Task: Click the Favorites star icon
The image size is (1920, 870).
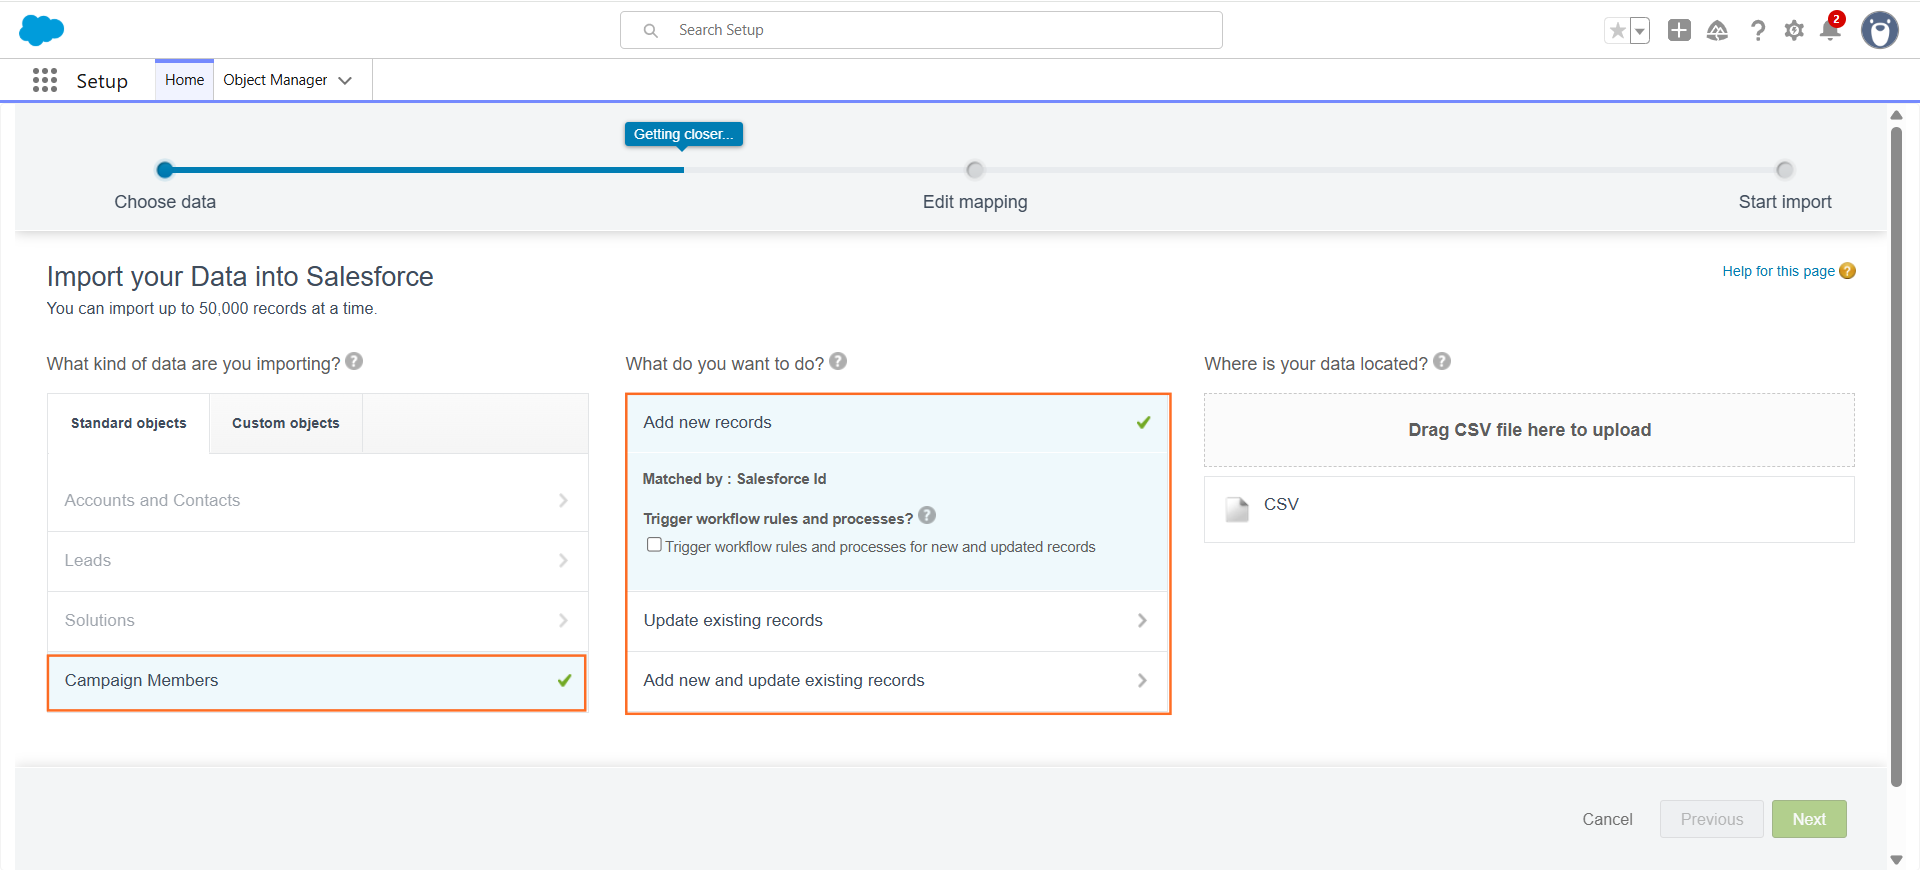Action: [1617, 30]
